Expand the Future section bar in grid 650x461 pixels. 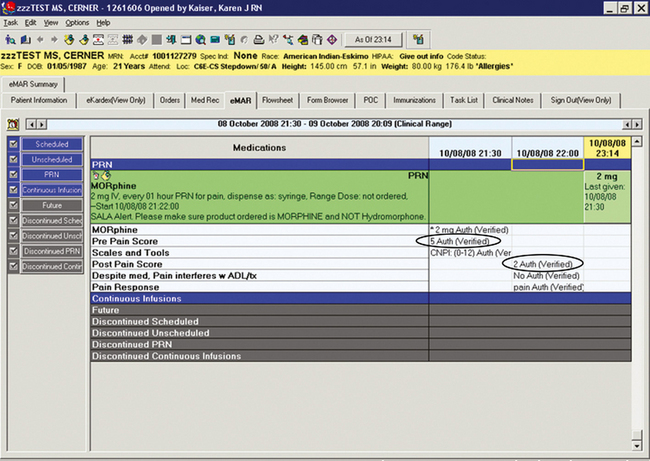361,310
